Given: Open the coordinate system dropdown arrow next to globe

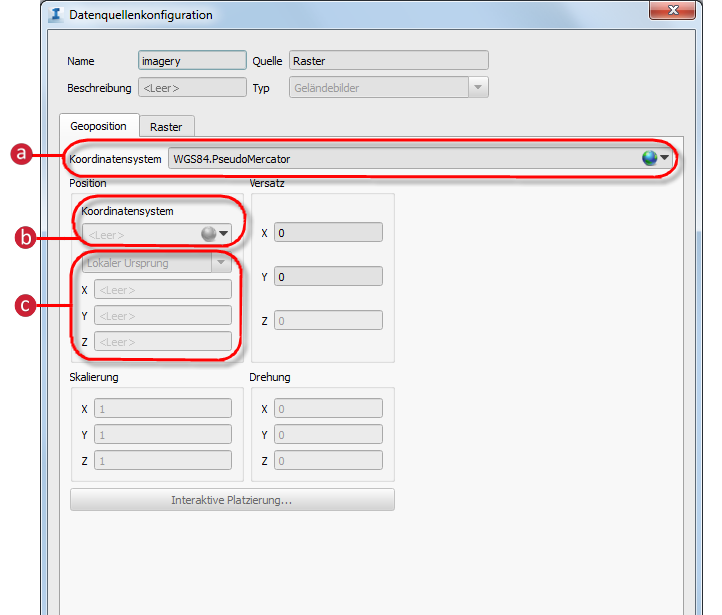Looking at the screenshot, I should (664, 157).
